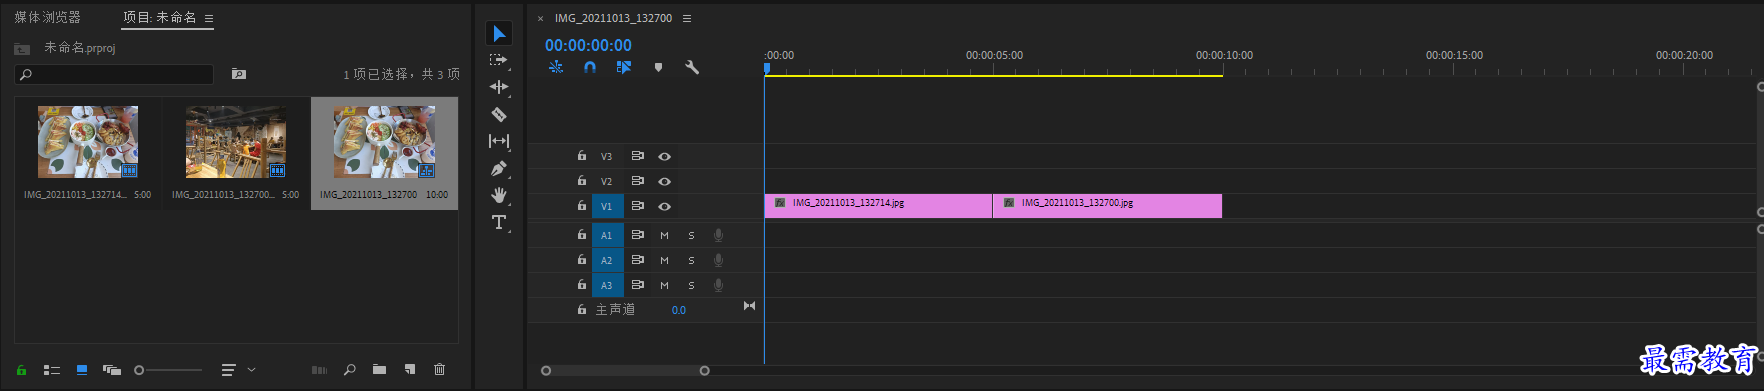The image size is (1764, 391).
Task: Mute audio track A1
Action: (x=664, y=235)
